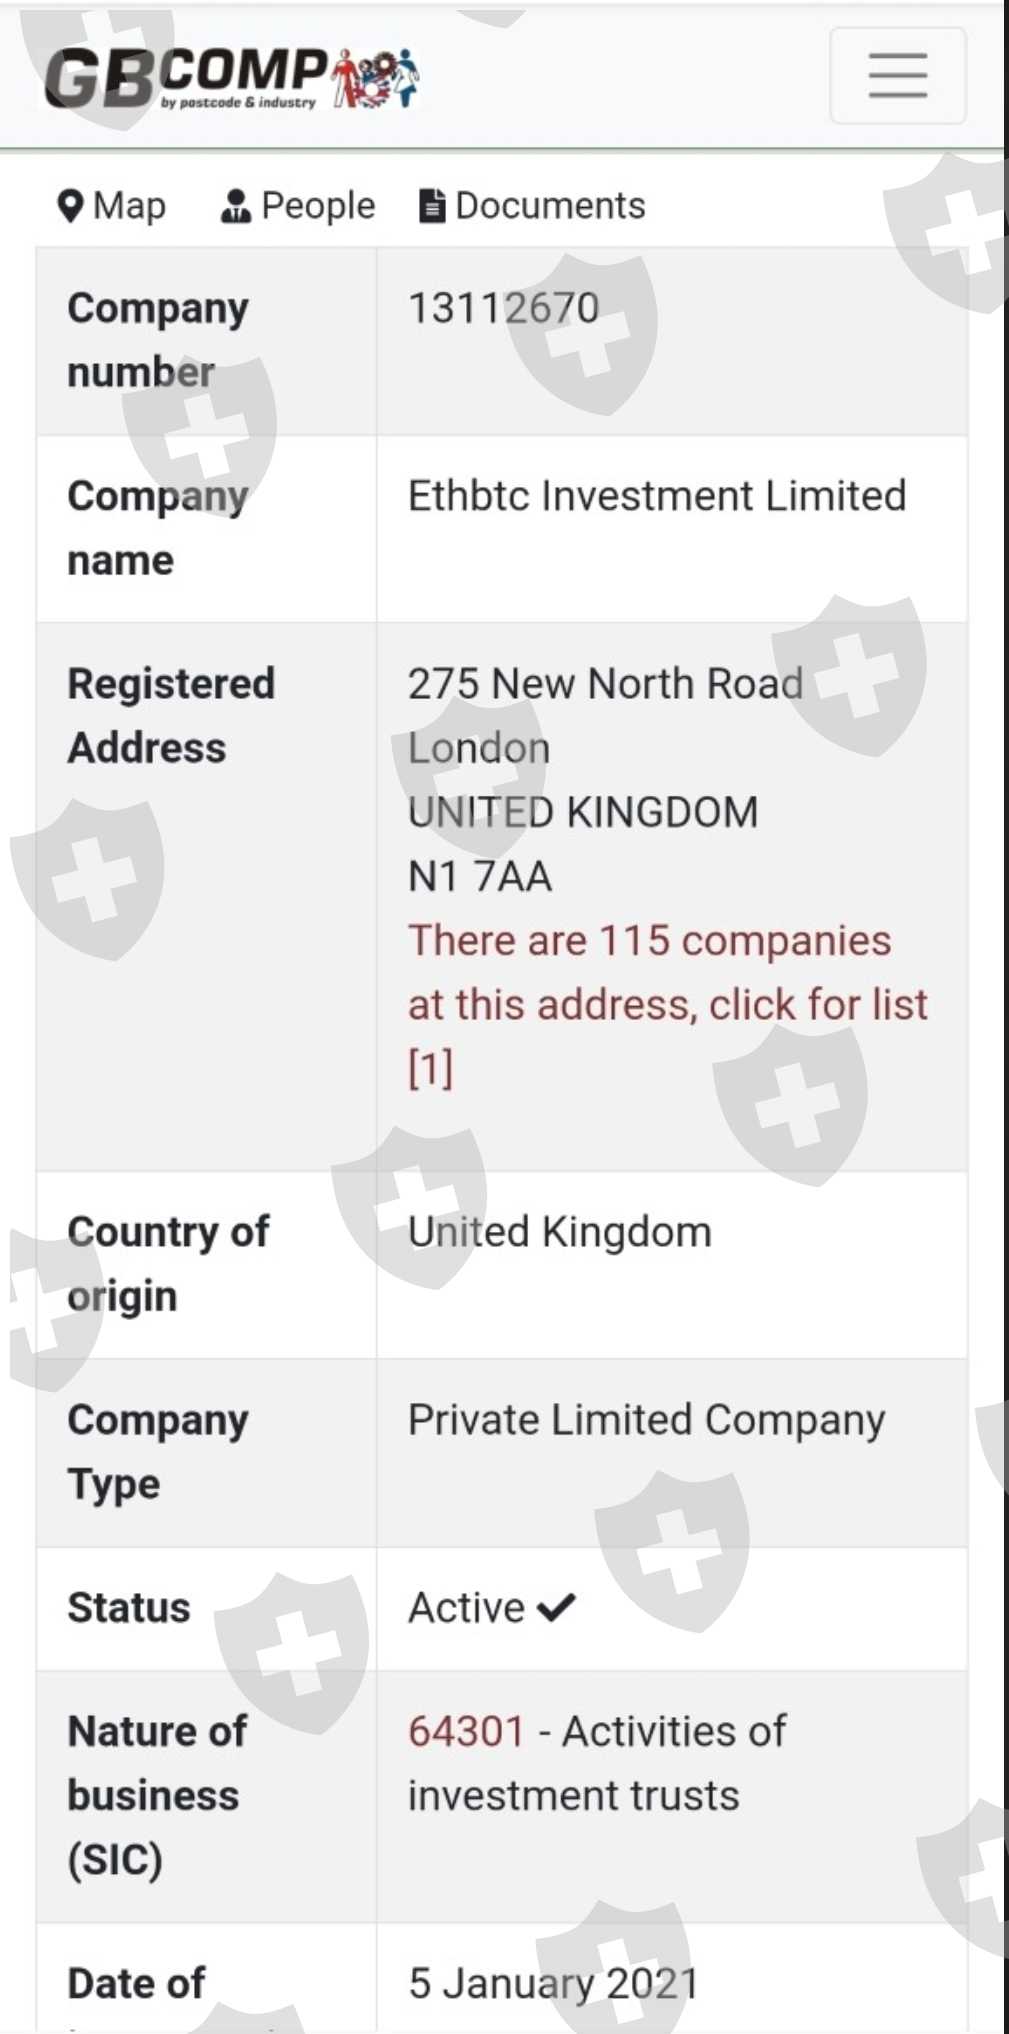The width and height of the screenshot is (1009, 2034).
Task: Click the [1] footnote reference
Action: pyautogui.click(x=430, y=1068)
